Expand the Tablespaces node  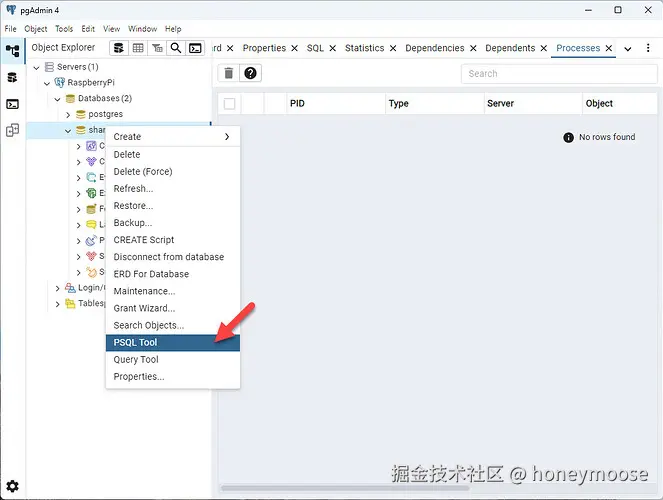(x=58, y=304)
